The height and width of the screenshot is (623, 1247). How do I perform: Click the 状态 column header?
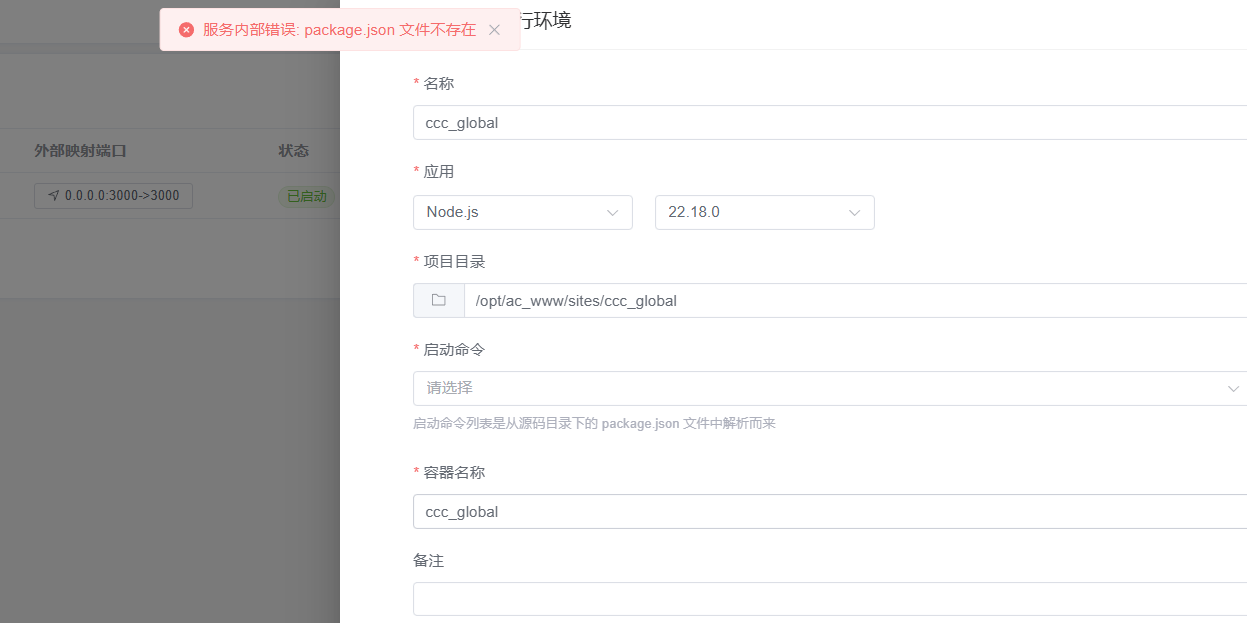point(293,151)
